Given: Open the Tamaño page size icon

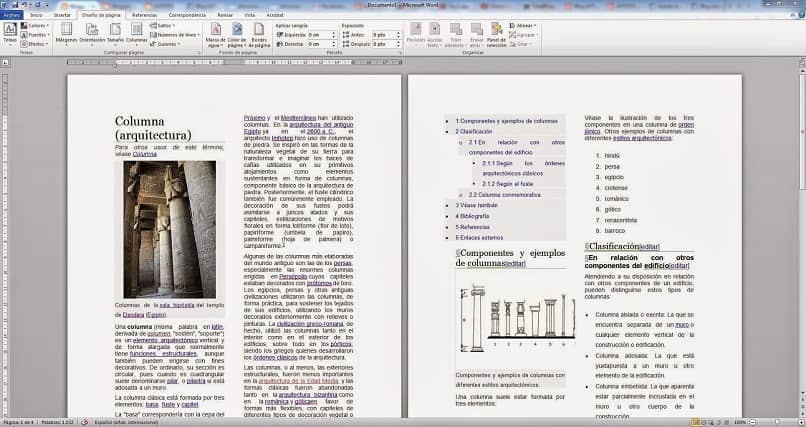Looking at the screenshot, I should click(115, 34).
